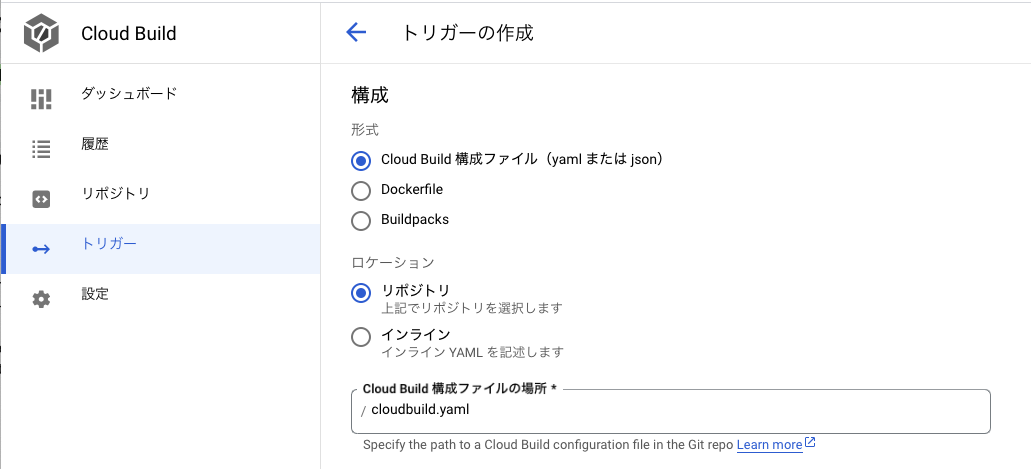Click the リポジトリ code-brackets icon

click(x=41, y=199)
